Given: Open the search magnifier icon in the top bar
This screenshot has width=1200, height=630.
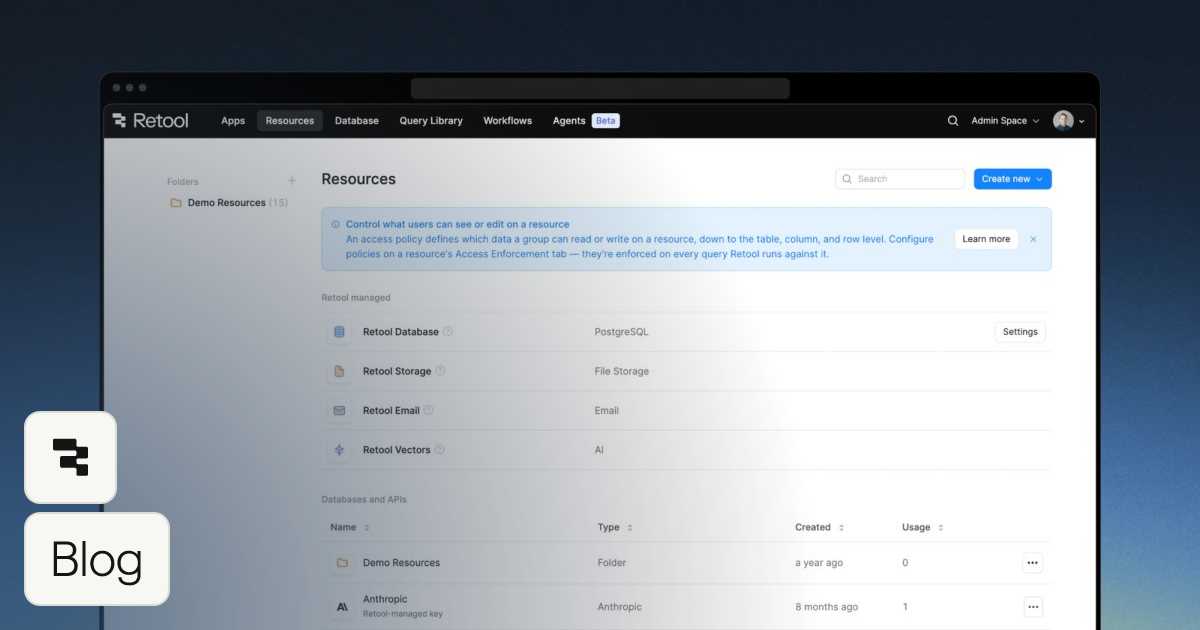Looking at the screenshot, I should click(953, 121).
